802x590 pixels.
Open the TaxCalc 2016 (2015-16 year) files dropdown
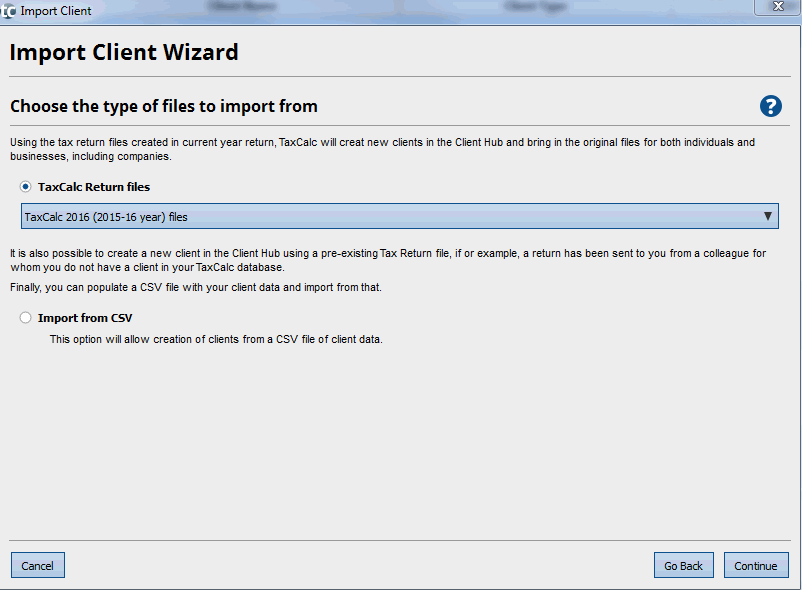(x=390, y=216)
